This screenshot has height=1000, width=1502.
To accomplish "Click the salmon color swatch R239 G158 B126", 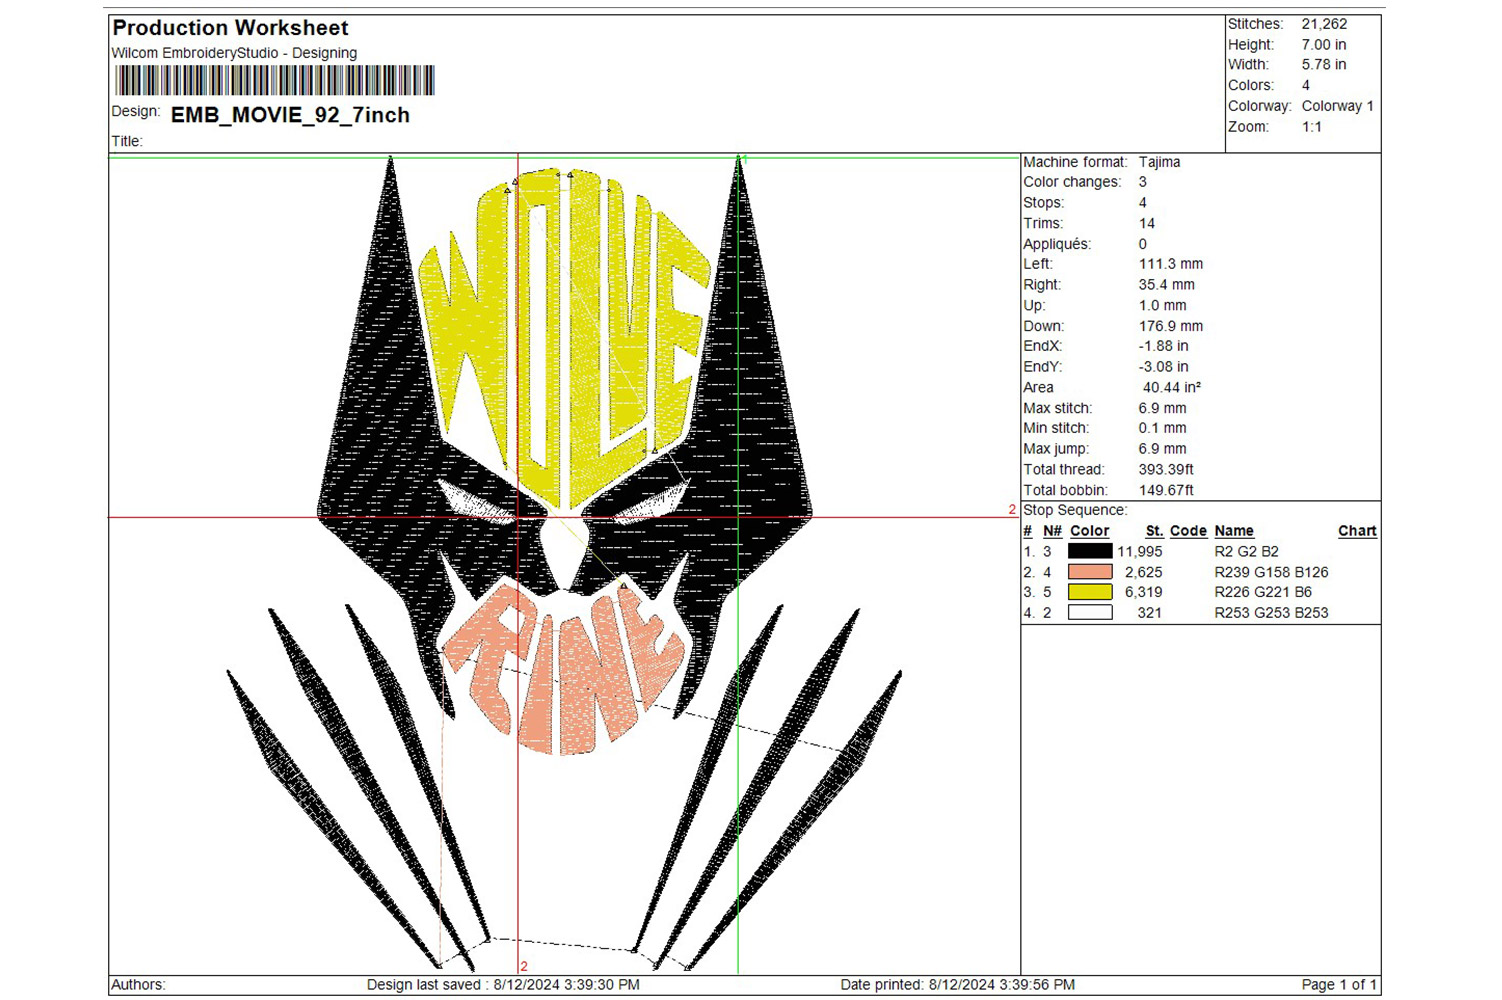I will click(x=1090, y=572).
